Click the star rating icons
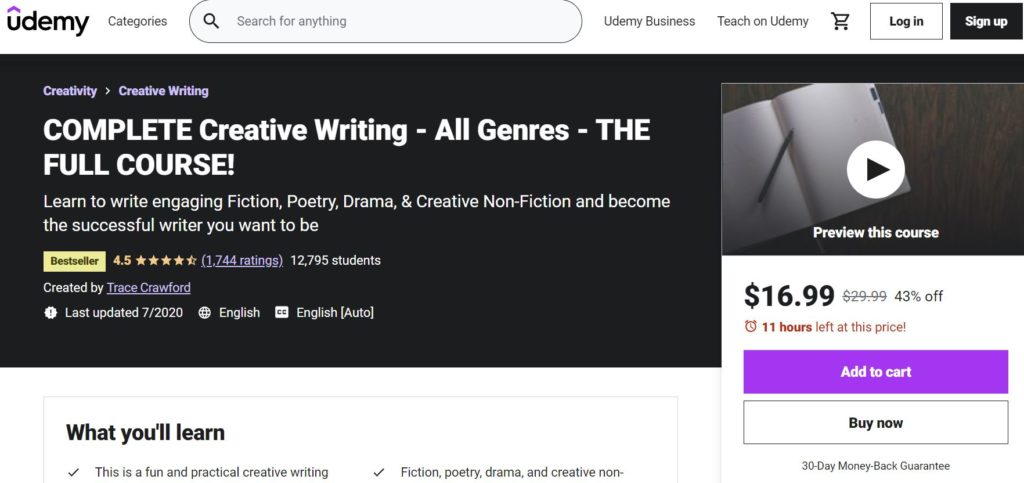Image resolution: width=1024 pixels, height=483 pixels. pos(165,260)
